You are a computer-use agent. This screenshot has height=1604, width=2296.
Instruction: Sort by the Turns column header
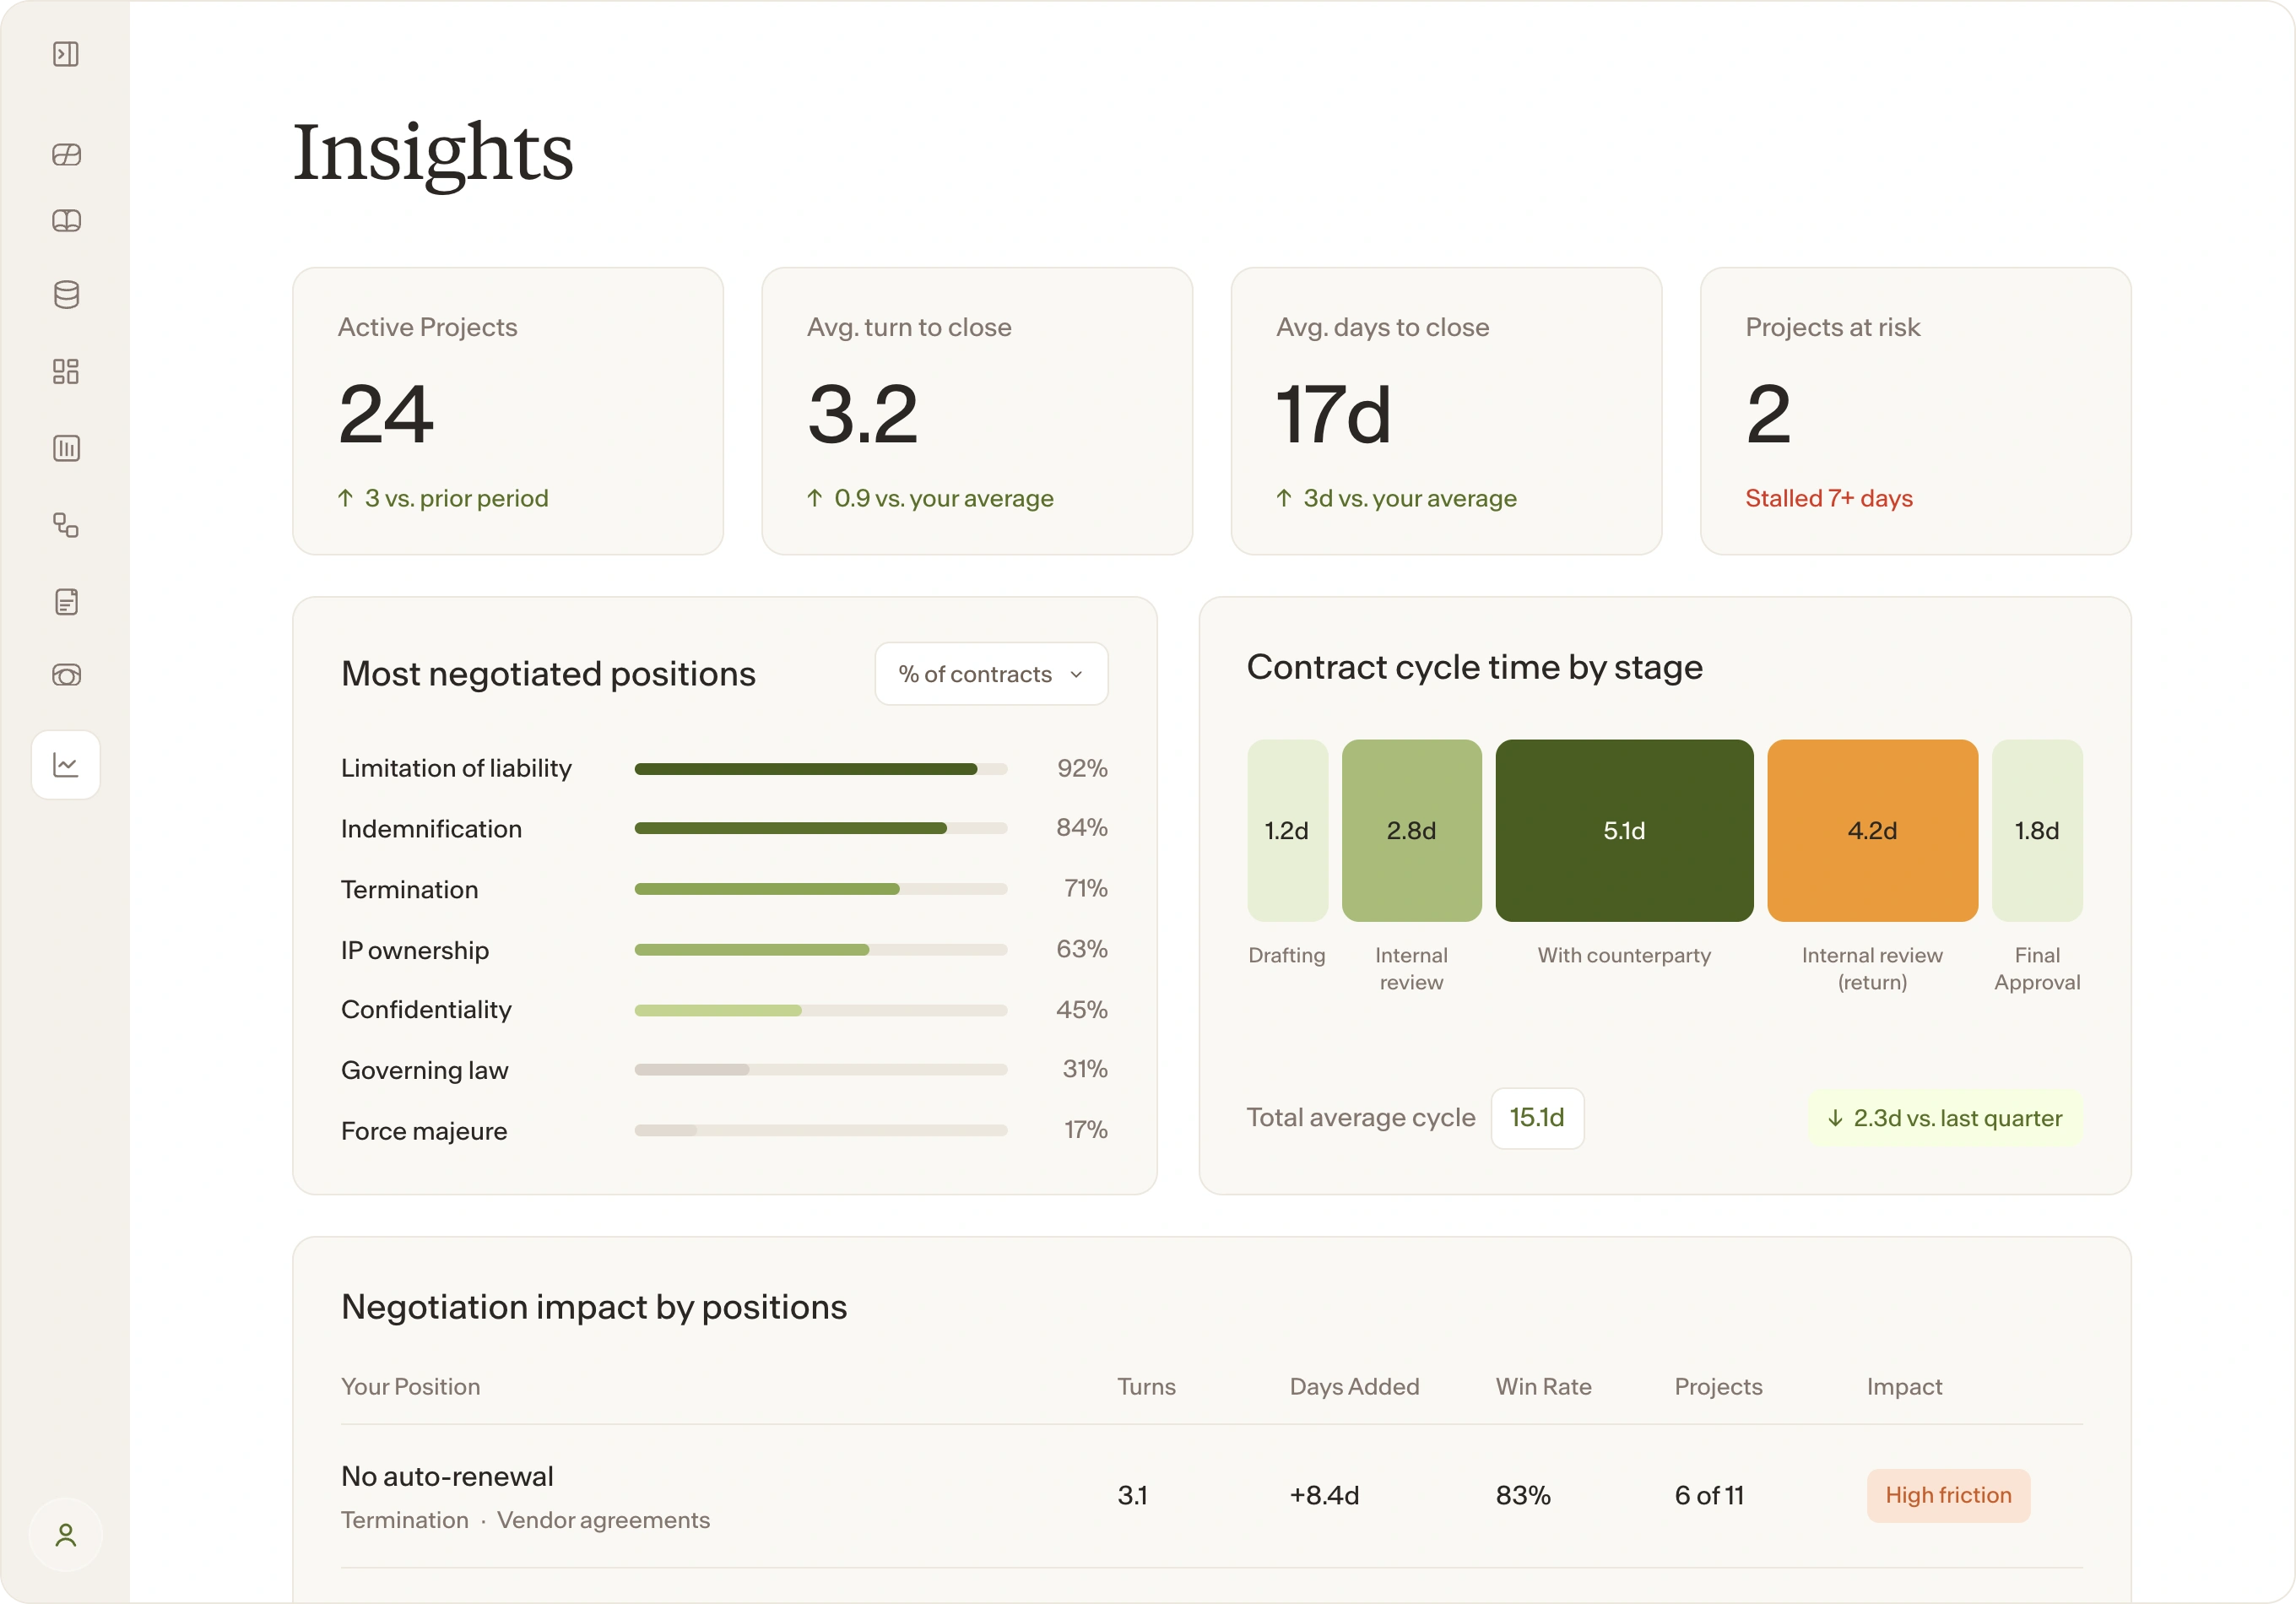pyautogui.click(x=1146, y=1387)
